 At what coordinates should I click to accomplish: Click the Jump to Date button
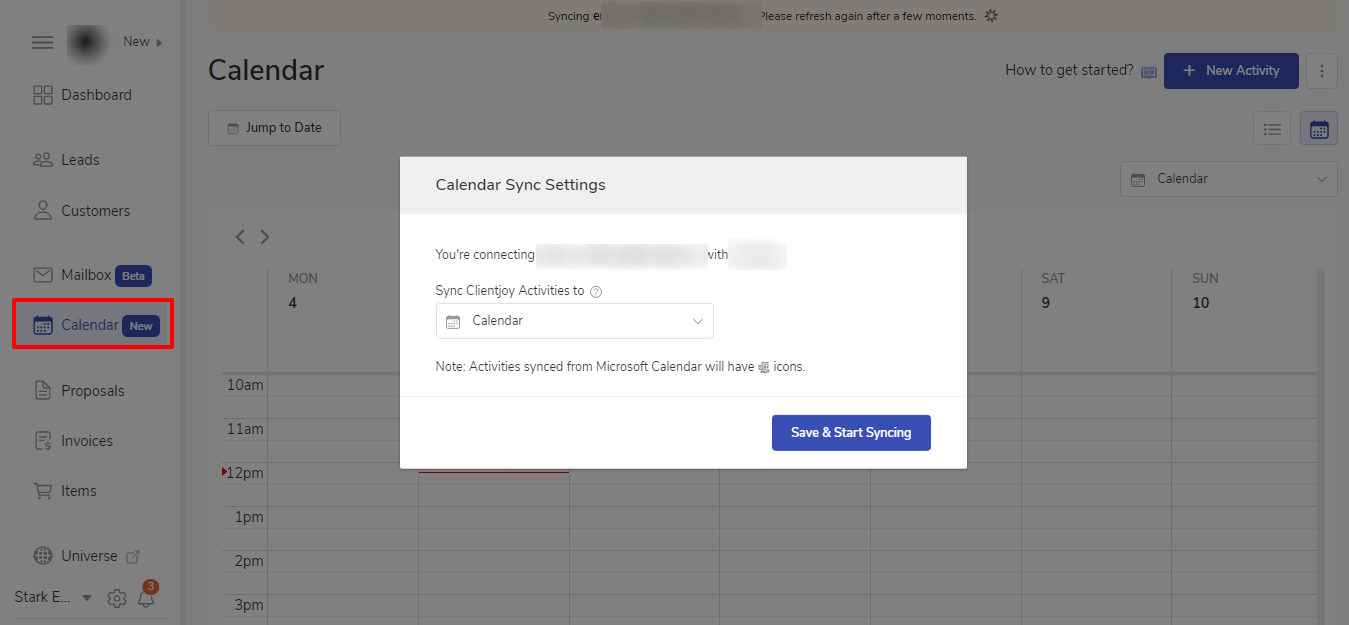click(274, 128)
